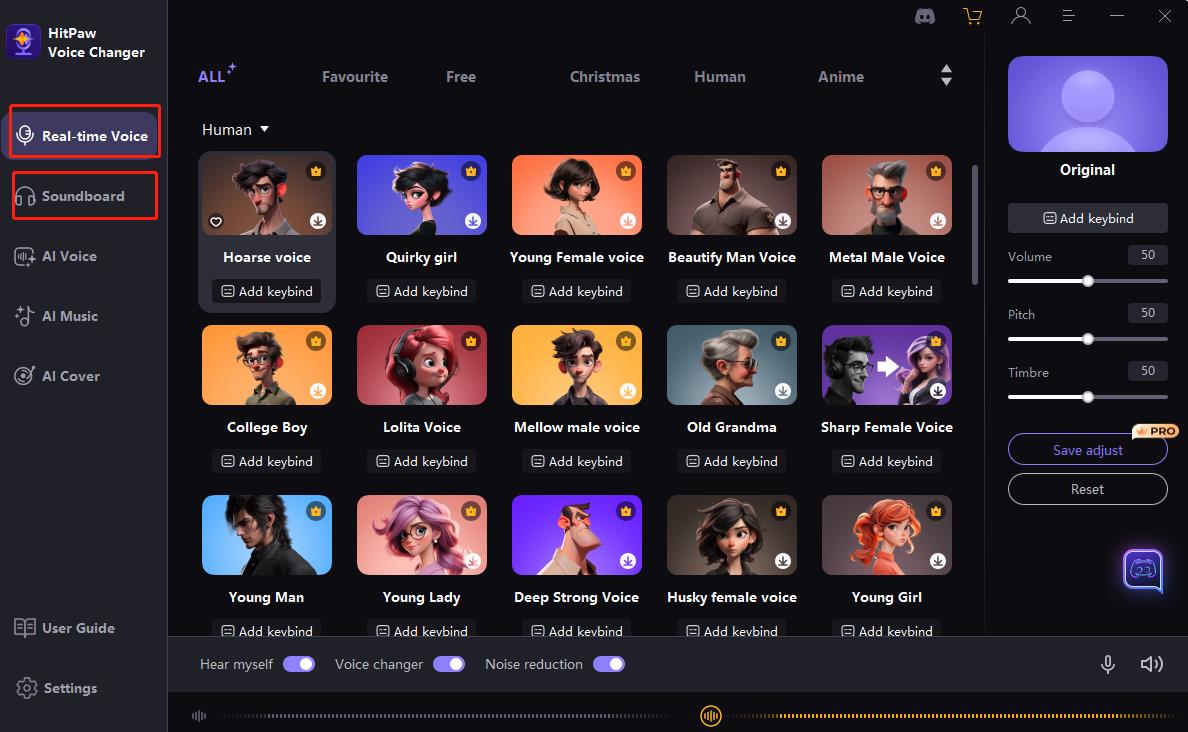Disable the Voice changer switch

449,664
